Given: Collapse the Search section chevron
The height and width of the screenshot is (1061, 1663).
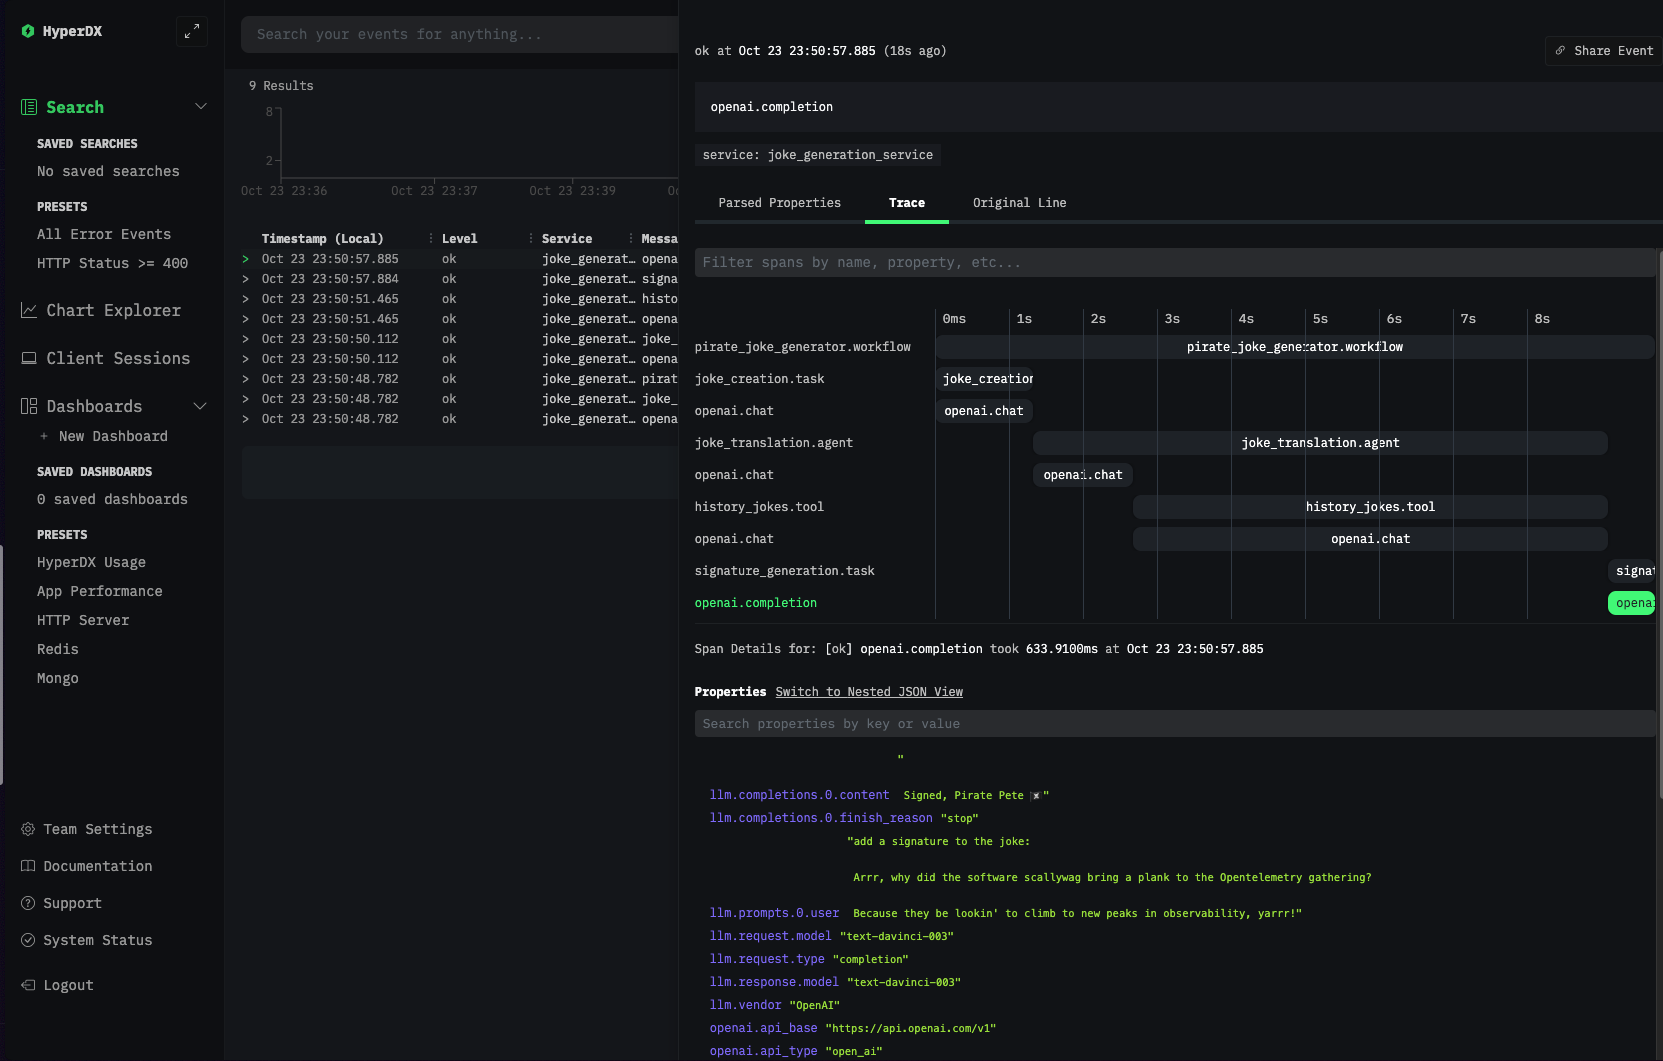Looking at the screenshot, I should click(x=201, y=106).
